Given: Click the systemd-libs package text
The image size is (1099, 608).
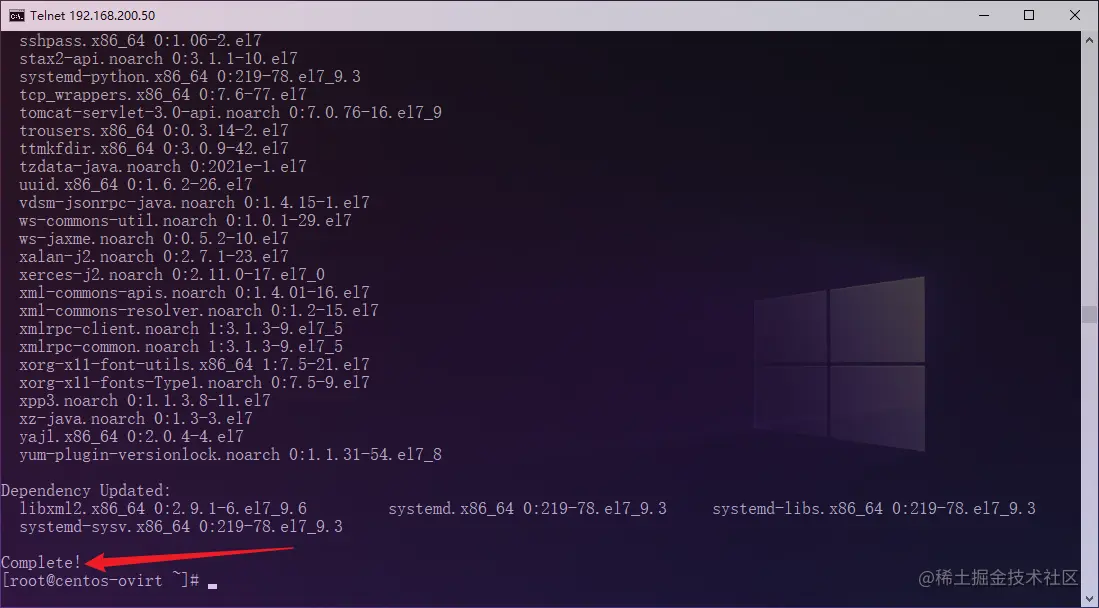Looking at the screenshot, I should pyautogui.click(x=873, y=508).
